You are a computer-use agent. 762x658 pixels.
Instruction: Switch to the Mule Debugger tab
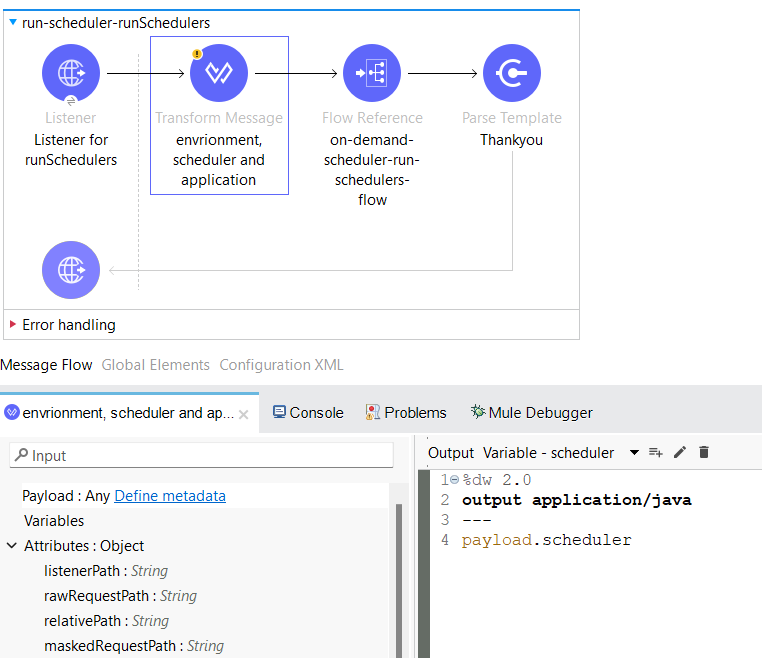pyautogui.click(x=532, y=412)
